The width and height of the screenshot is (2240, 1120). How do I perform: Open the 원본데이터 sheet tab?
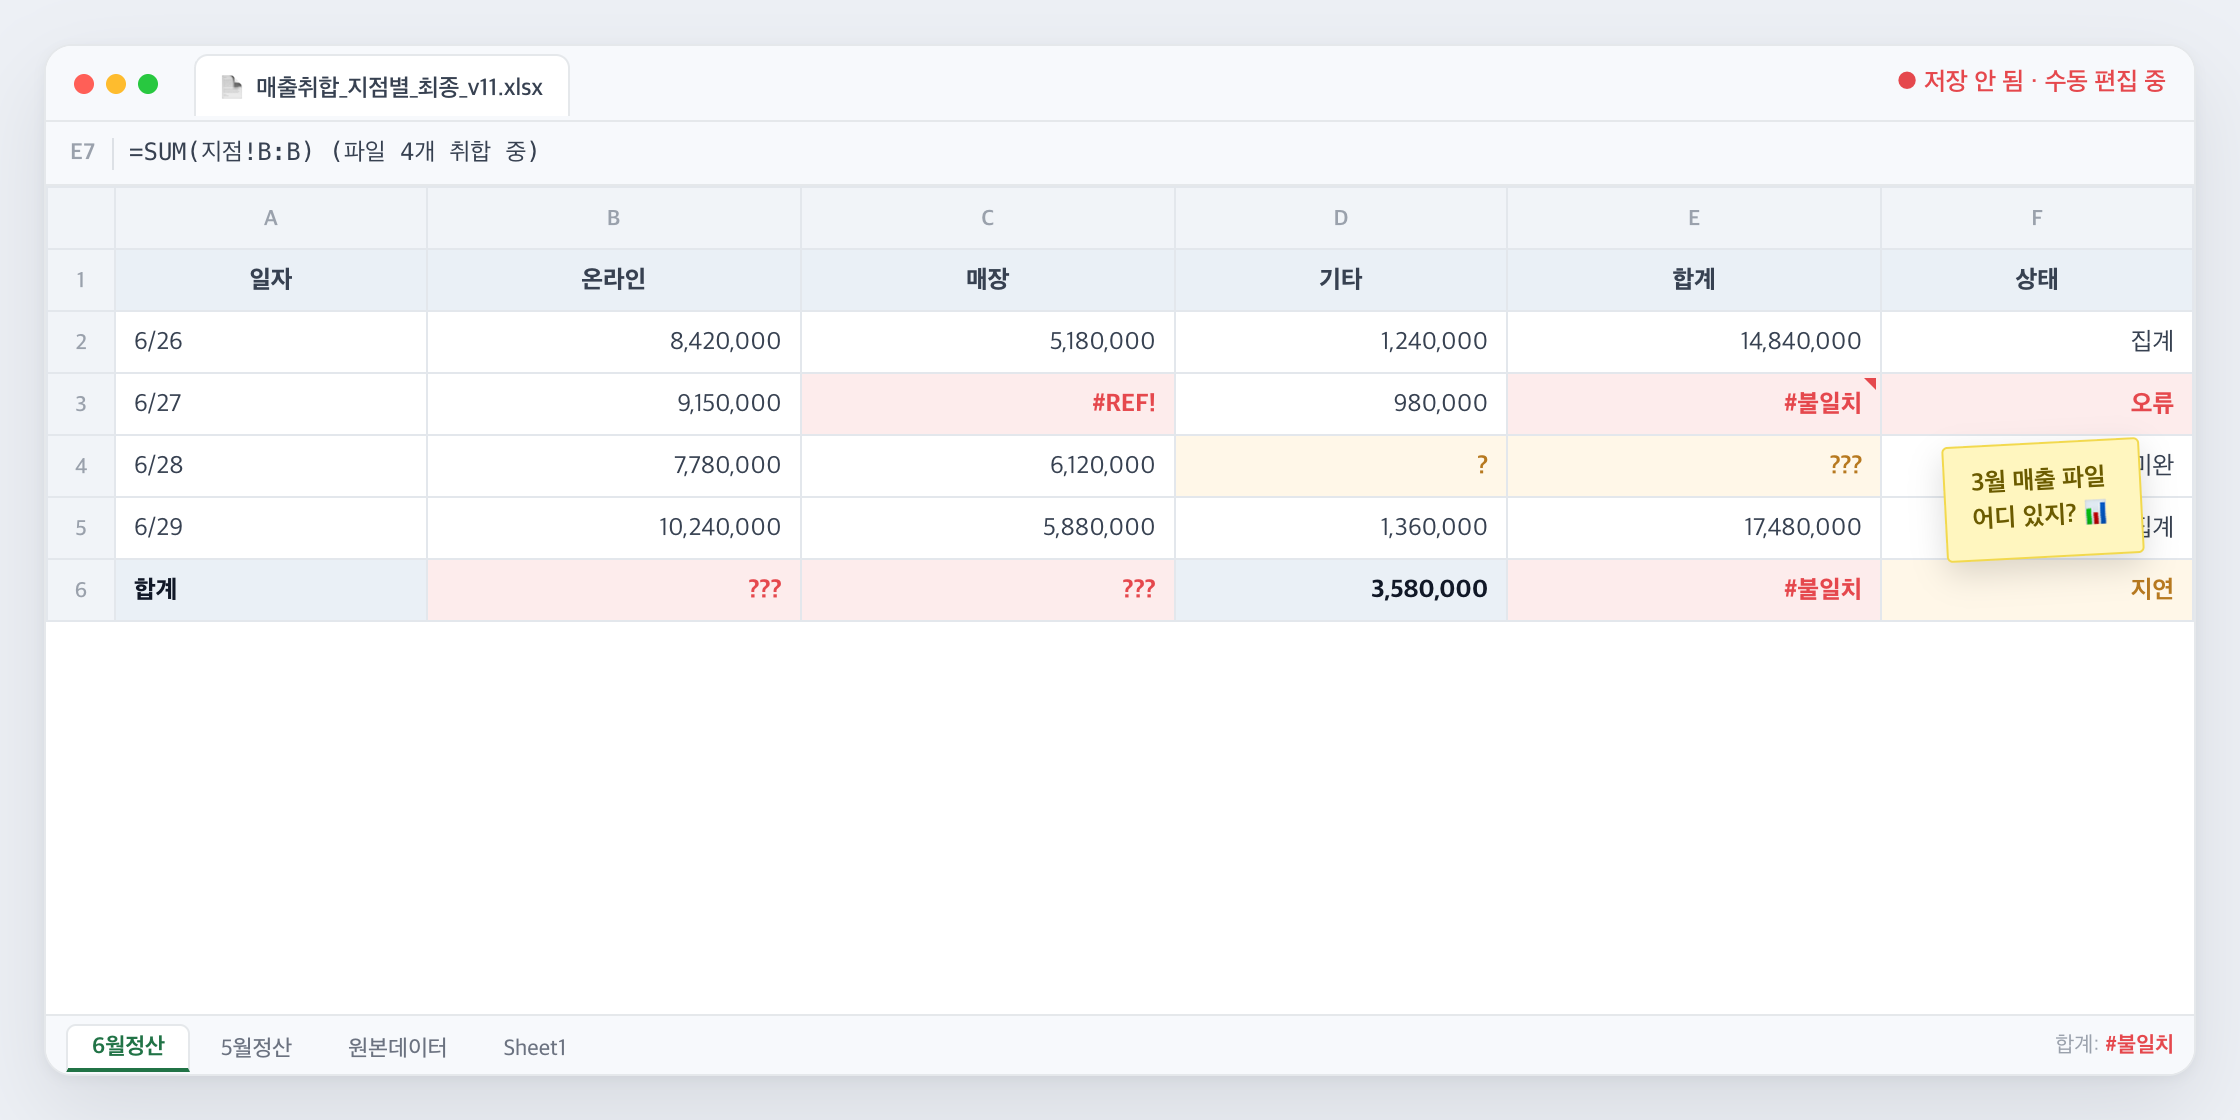pyautogui.click(x=397, y=1047)
